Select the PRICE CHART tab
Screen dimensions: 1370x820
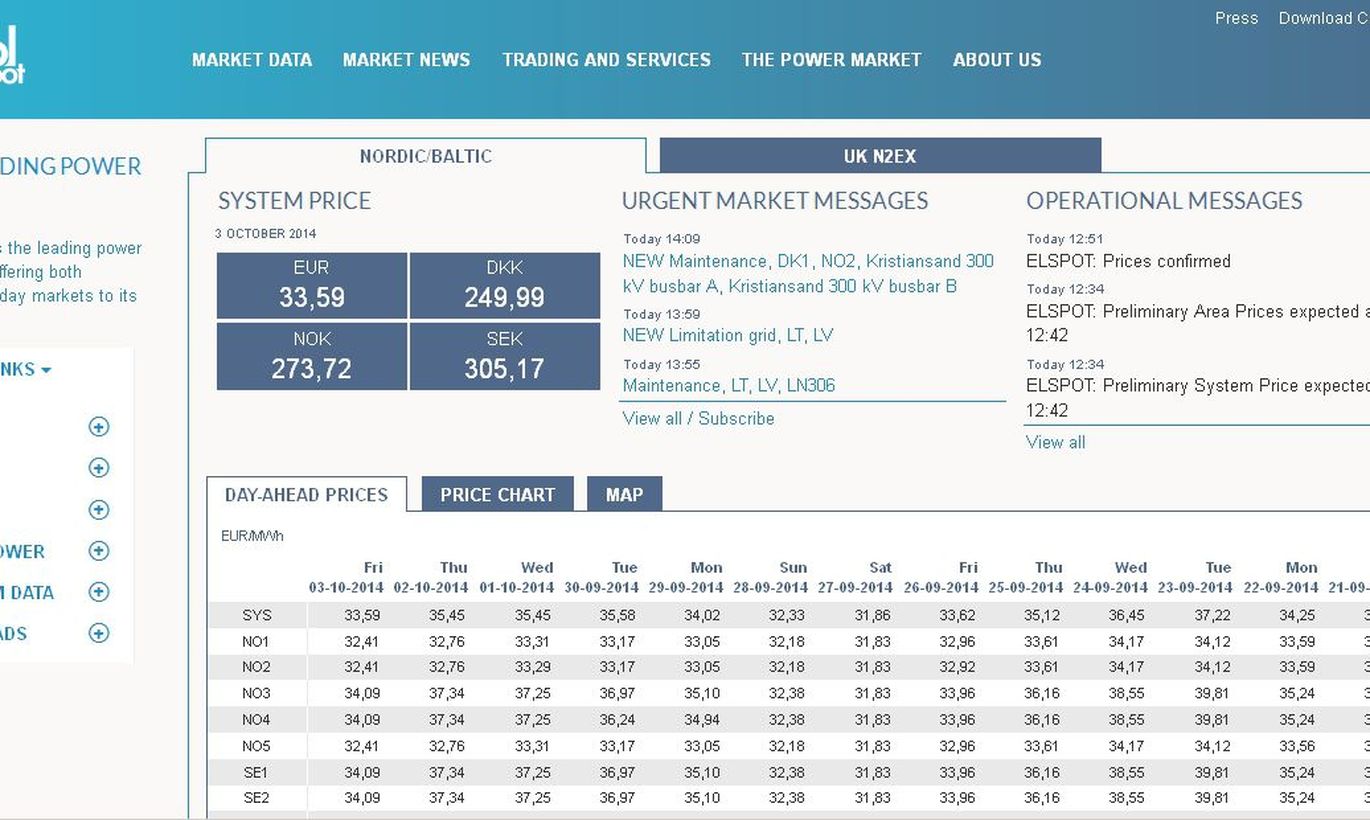click(x=497, y=494)
